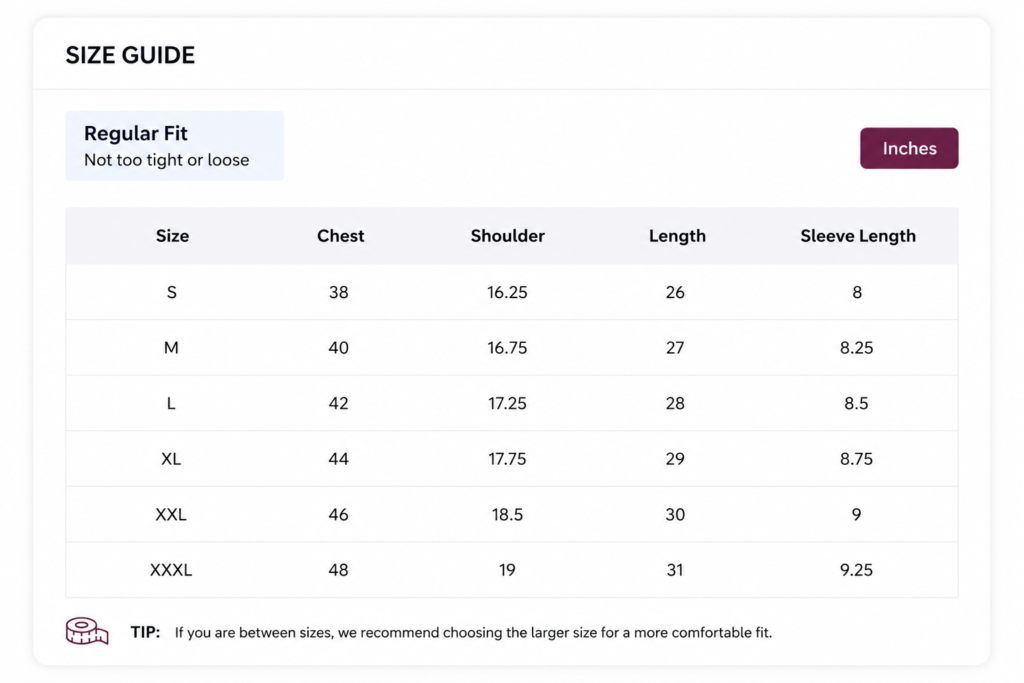This screenshot has height=683, width=1024.
Task: Click sleeve length 9.25 cell
Action: 856,569
